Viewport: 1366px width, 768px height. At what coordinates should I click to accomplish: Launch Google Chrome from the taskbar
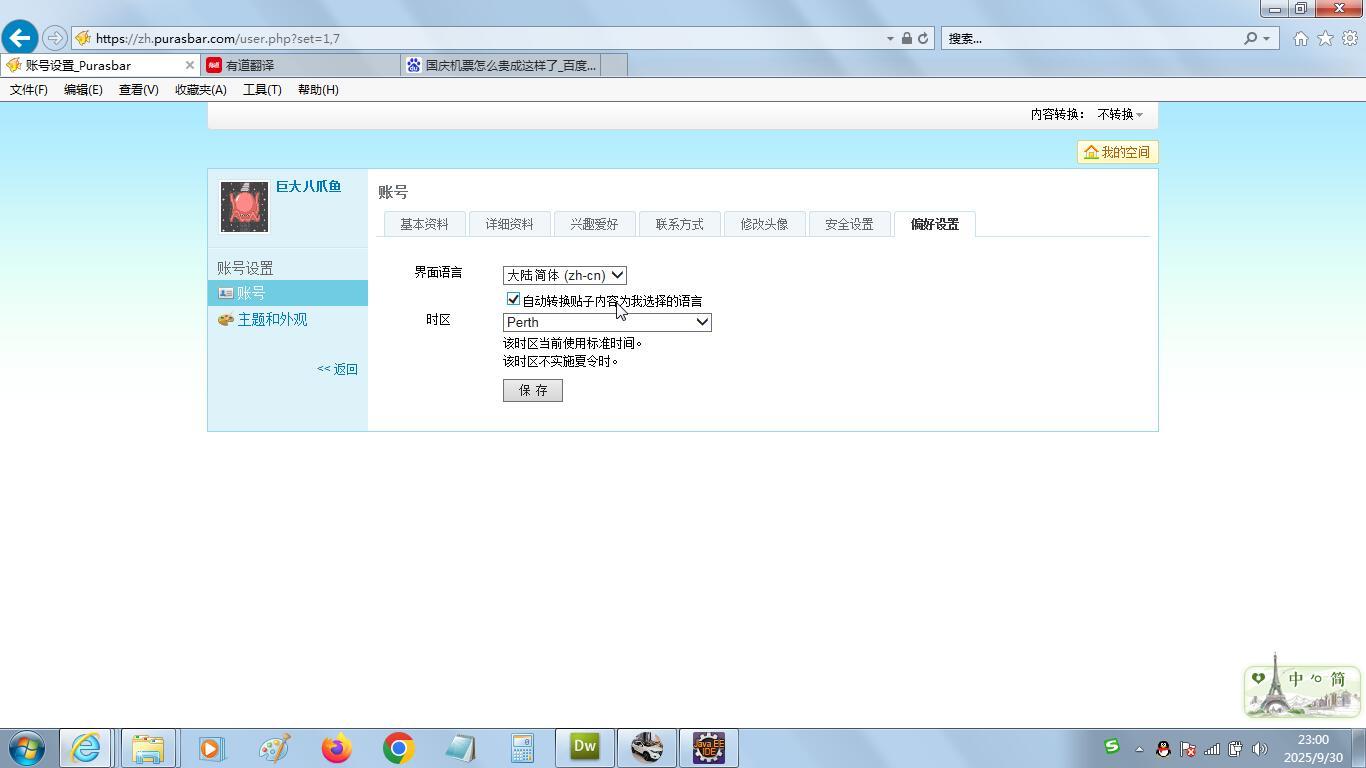point(398,748)
